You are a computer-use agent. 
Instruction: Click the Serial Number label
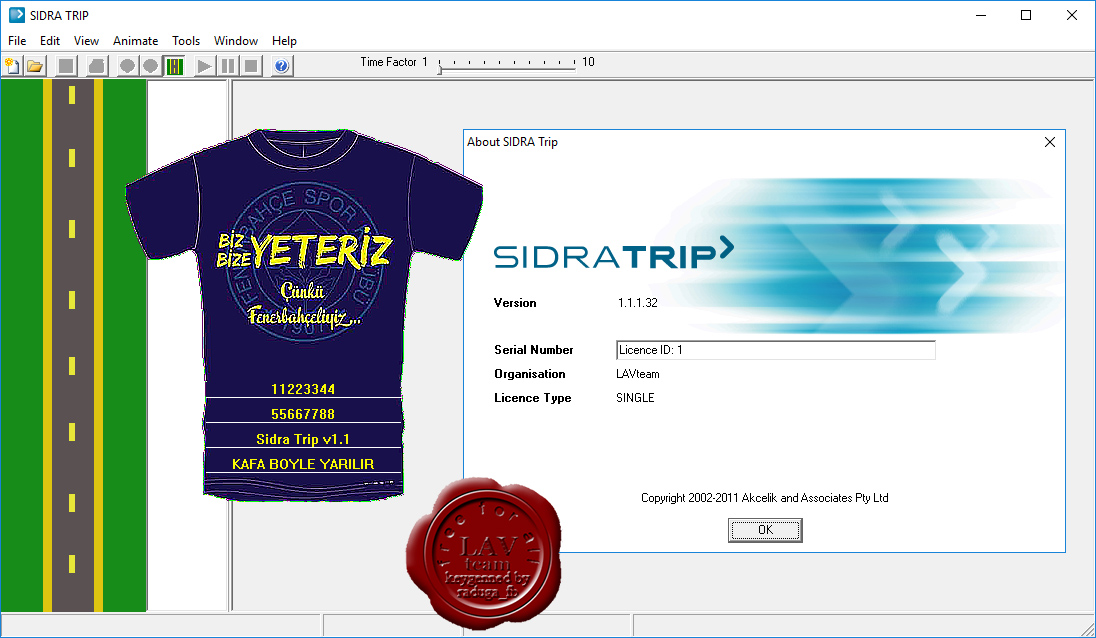pyautogui.click(x=533, y=349)
